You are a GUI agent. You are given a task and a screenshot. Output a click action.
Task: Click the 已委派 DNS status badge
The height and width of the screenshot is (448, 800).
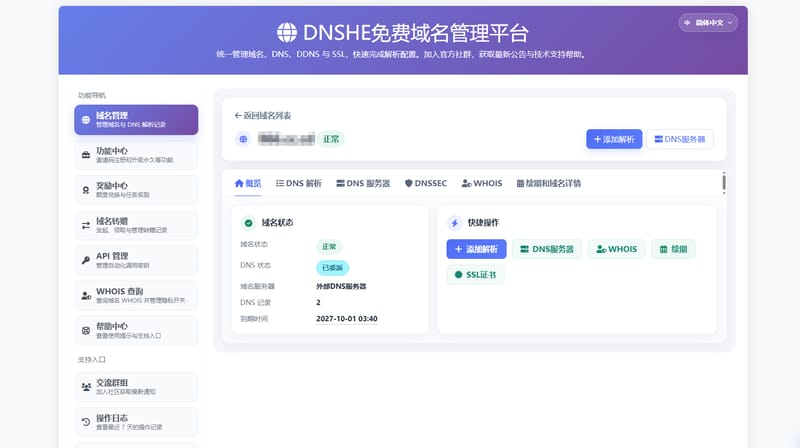coord(333,268)
